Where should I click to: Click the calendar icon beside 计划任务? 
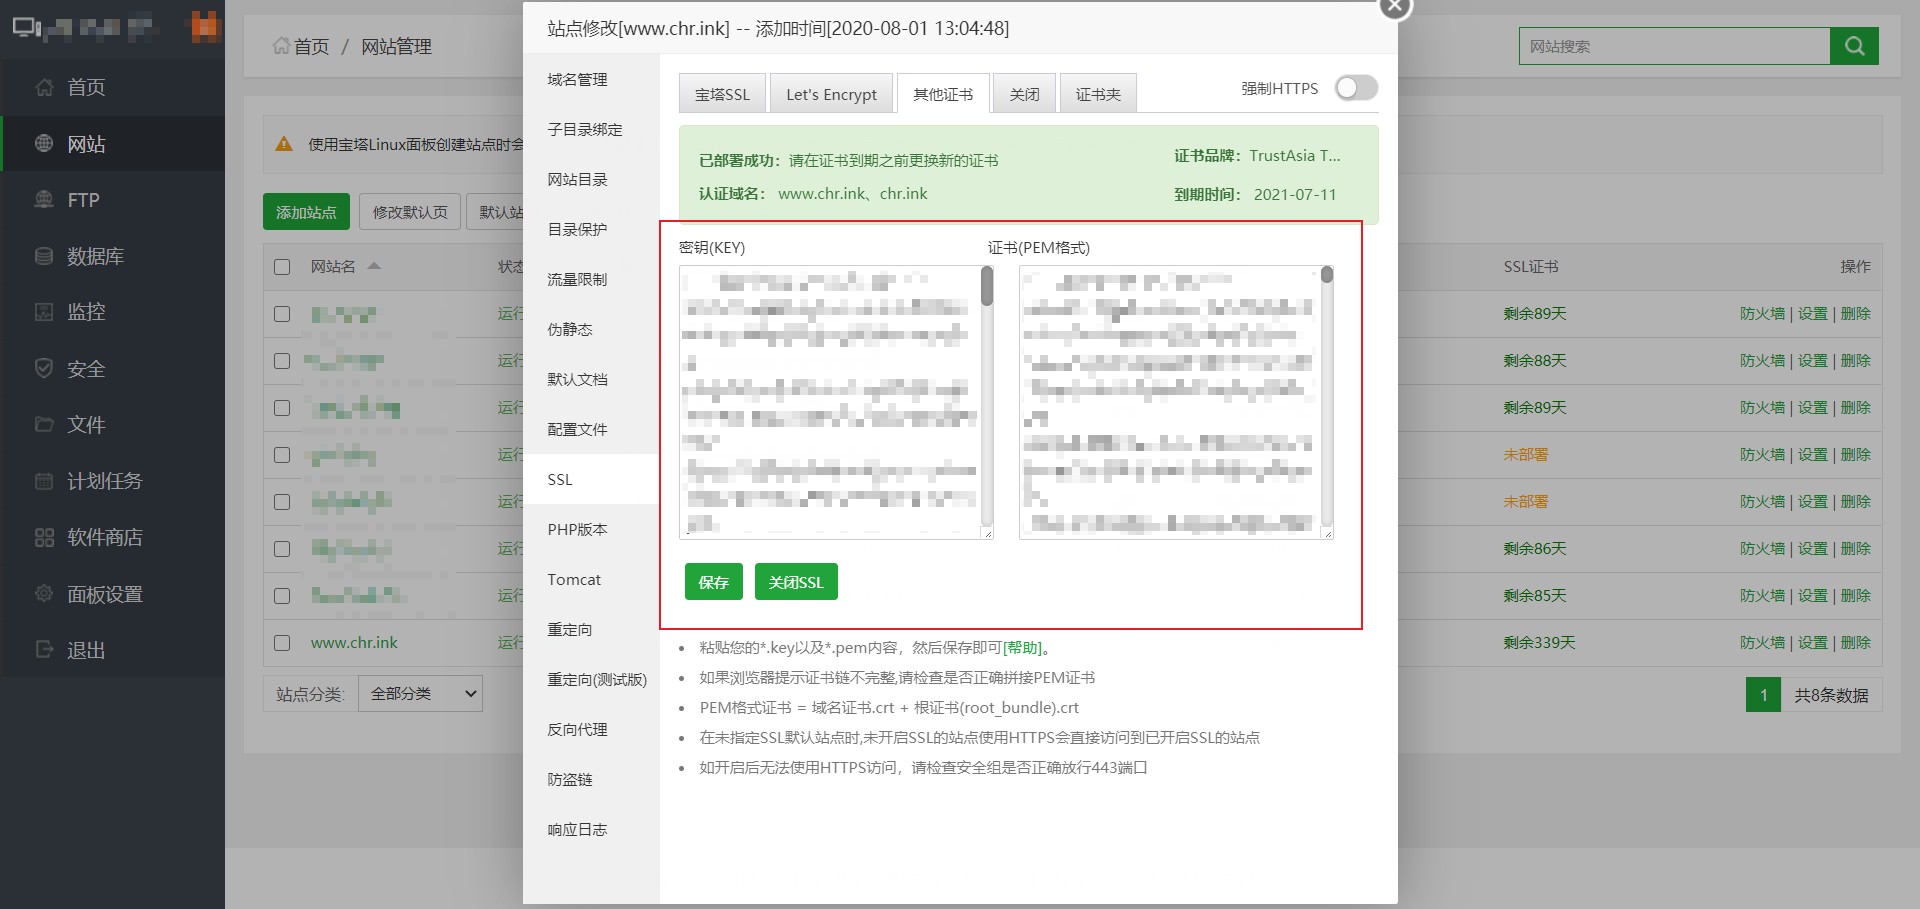tap(44, 481)
